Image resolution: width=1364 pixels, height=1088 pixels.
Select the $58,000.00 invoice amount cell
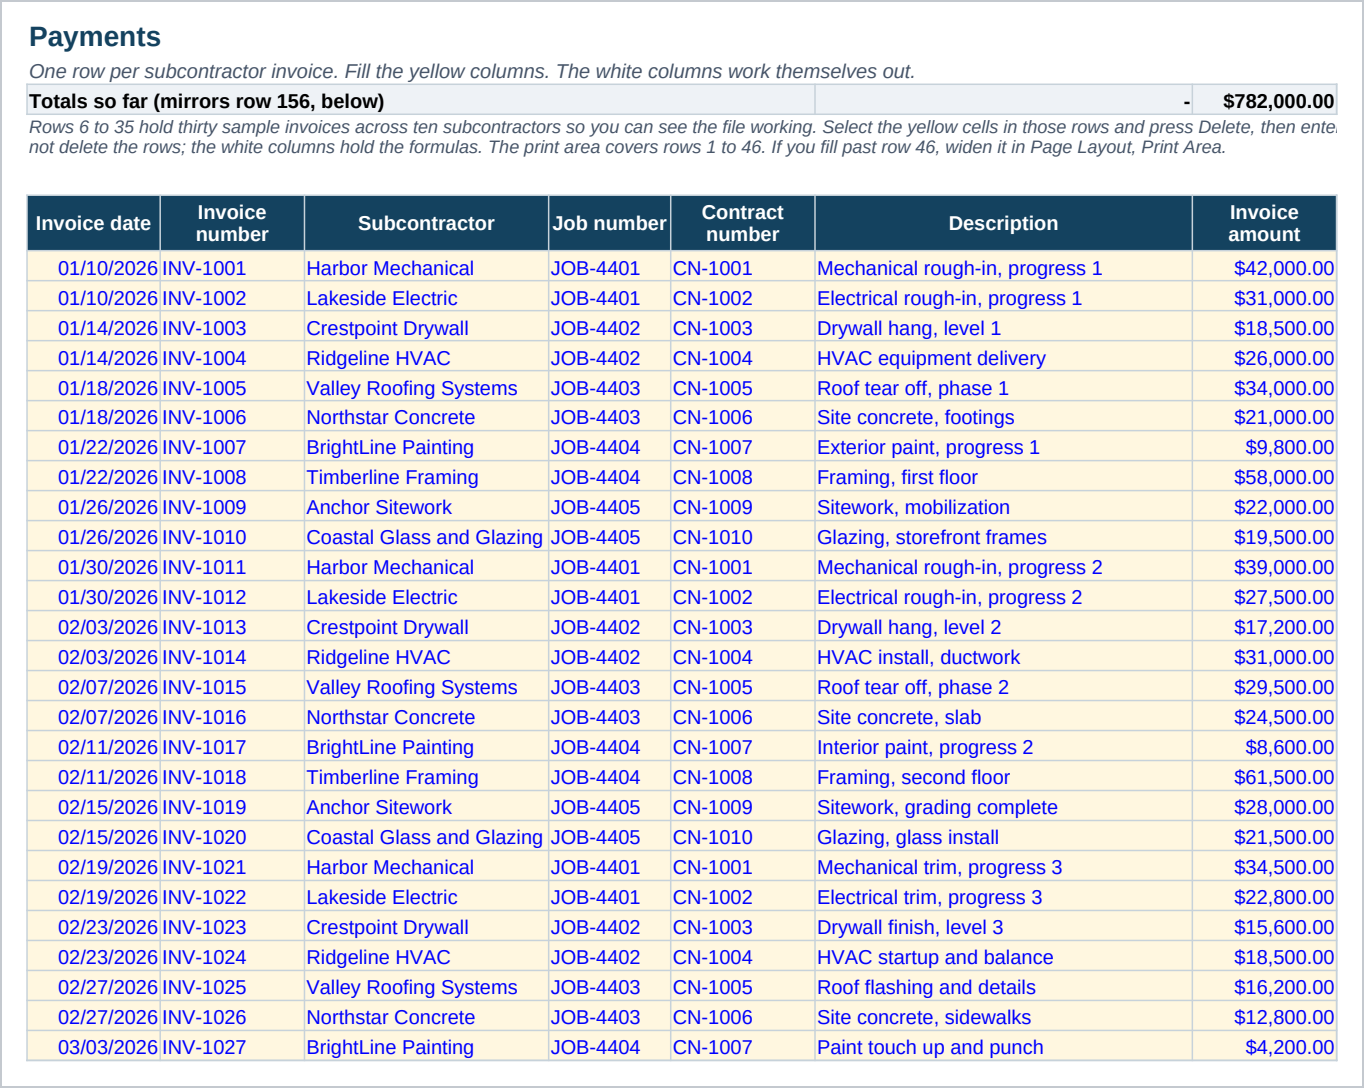tap(1264, 477)
